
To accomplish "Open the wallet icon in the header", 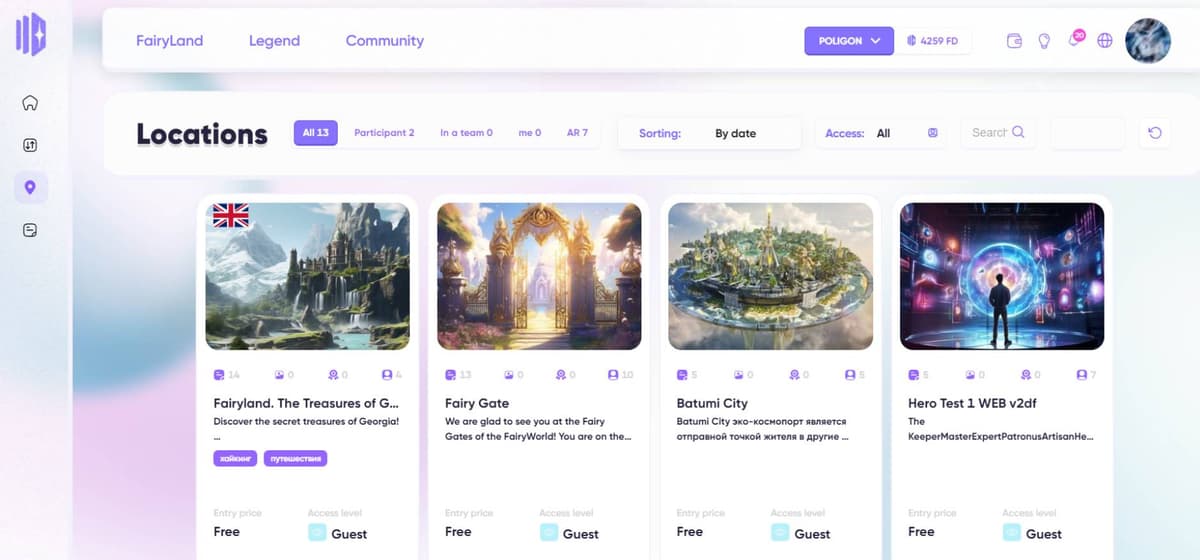I will point(1014,41).
